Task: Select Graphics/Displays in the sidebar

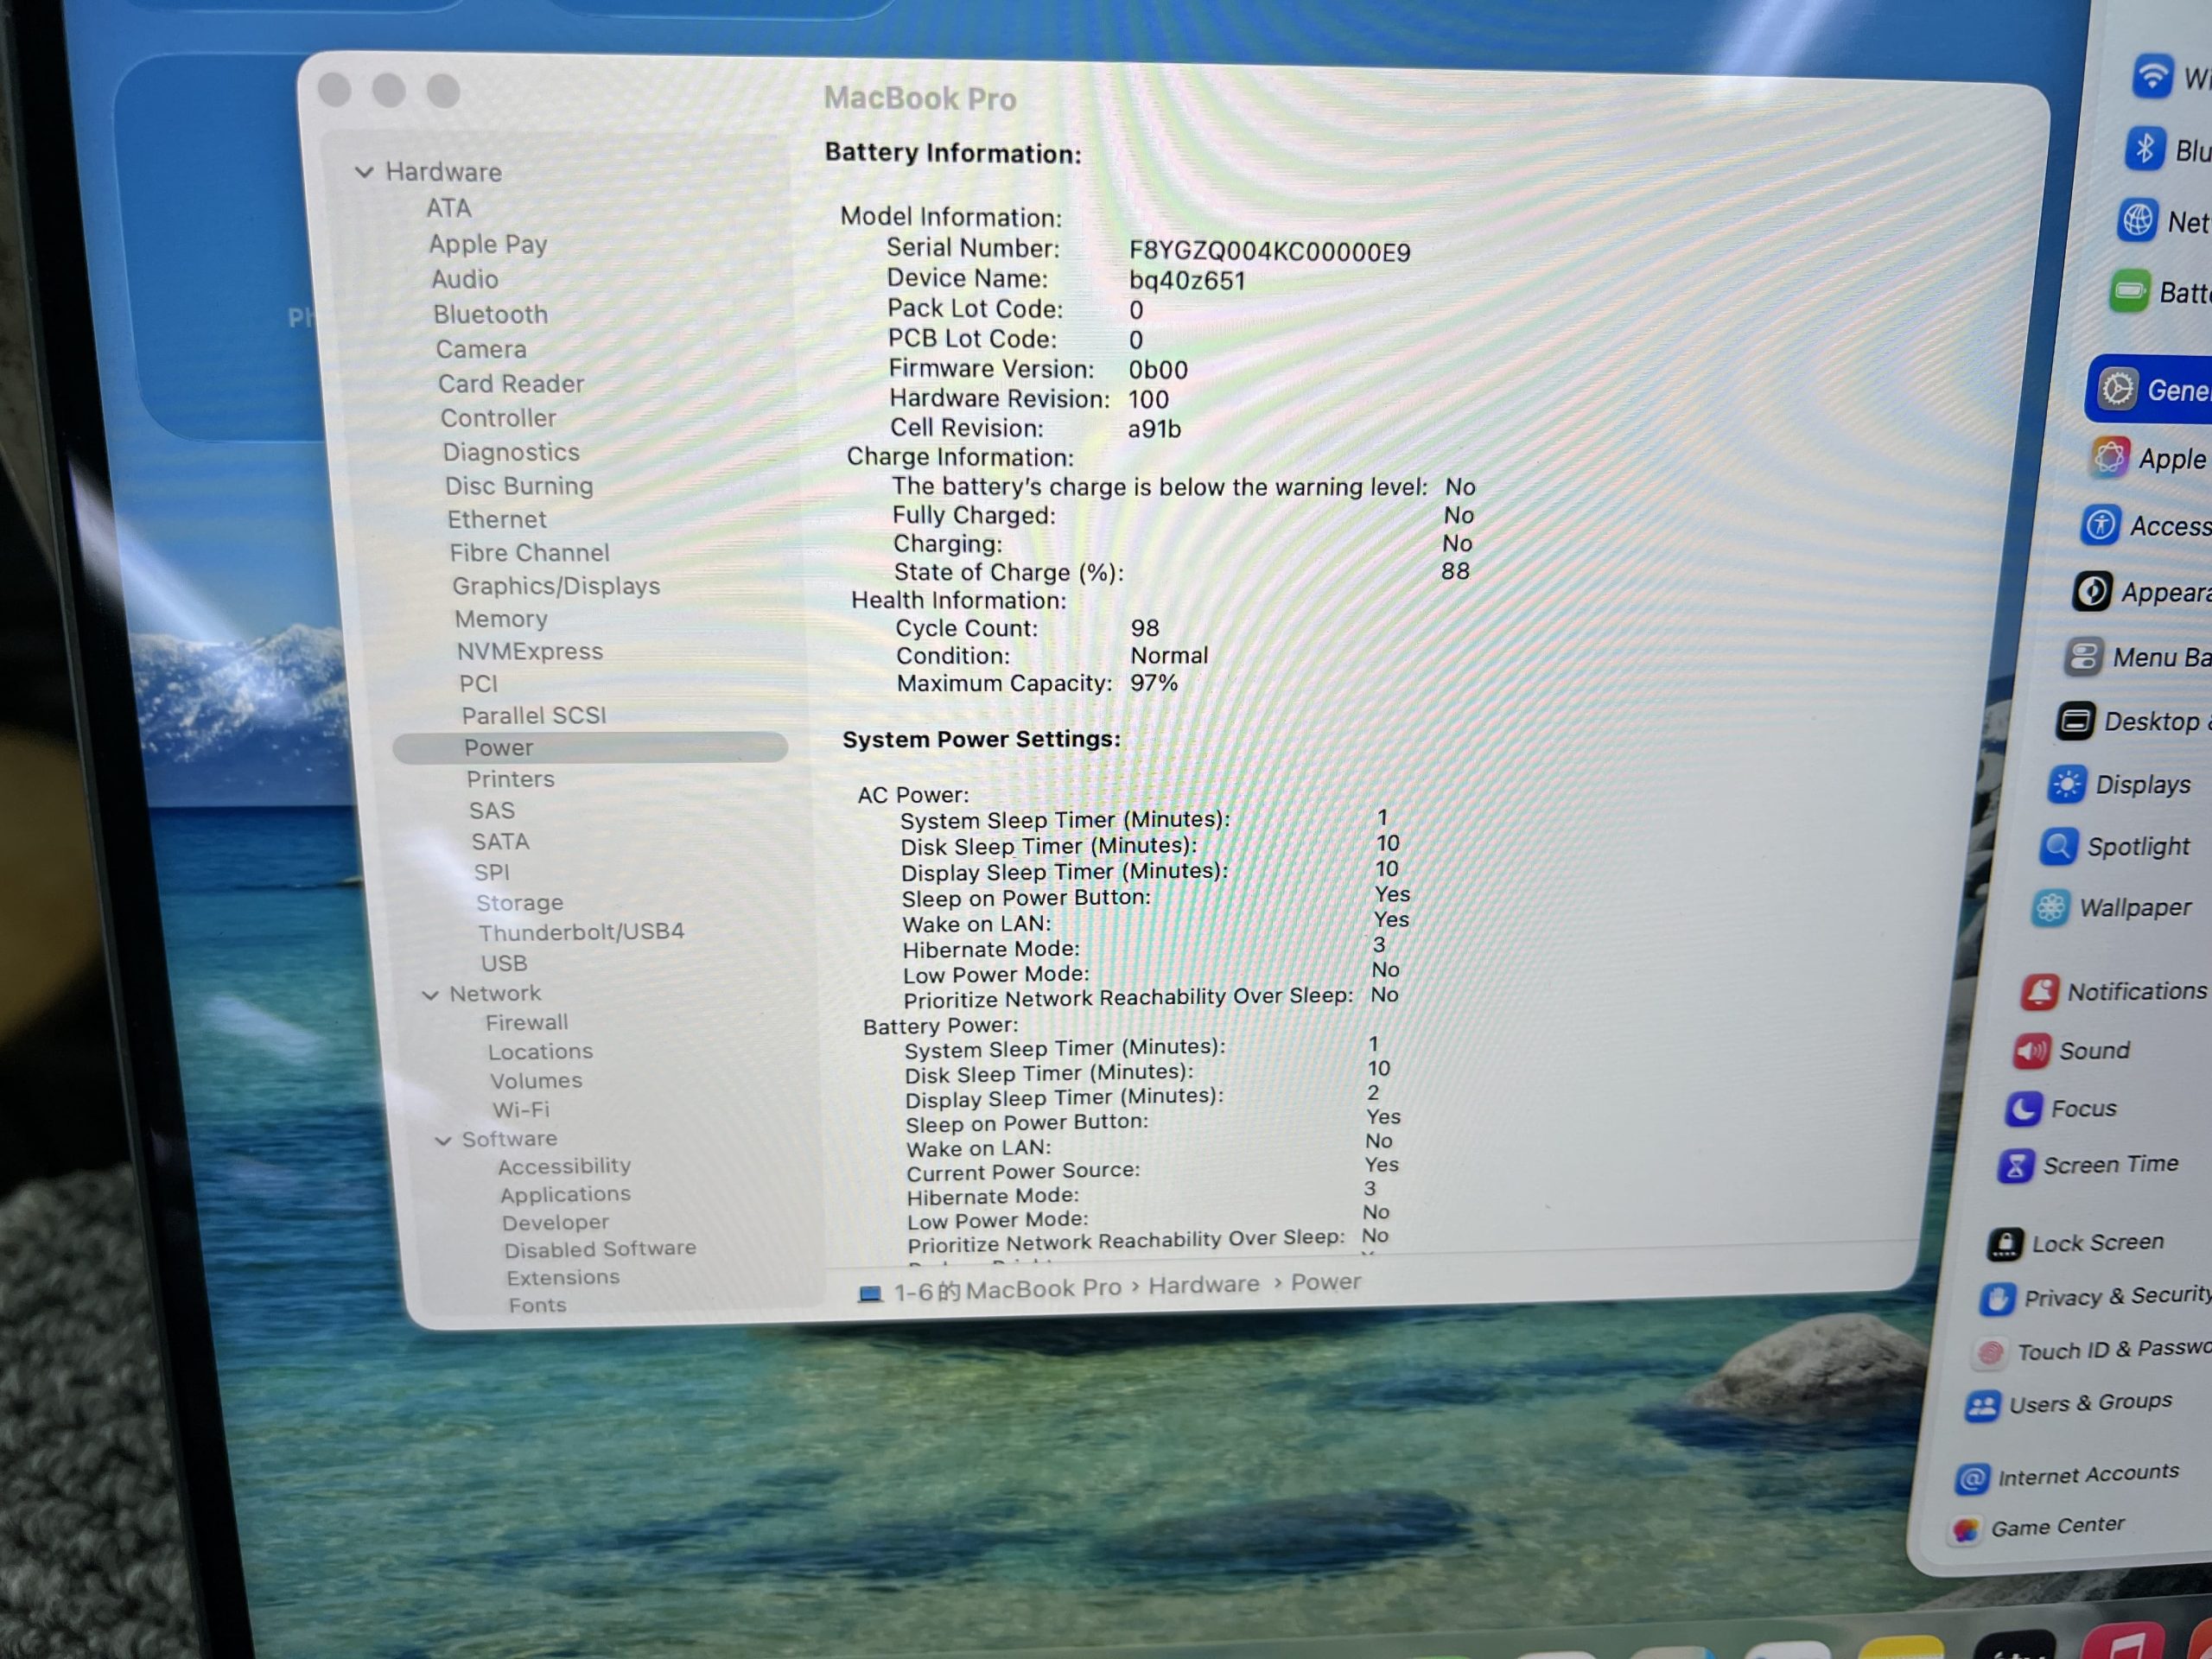Action: [556, 586]
